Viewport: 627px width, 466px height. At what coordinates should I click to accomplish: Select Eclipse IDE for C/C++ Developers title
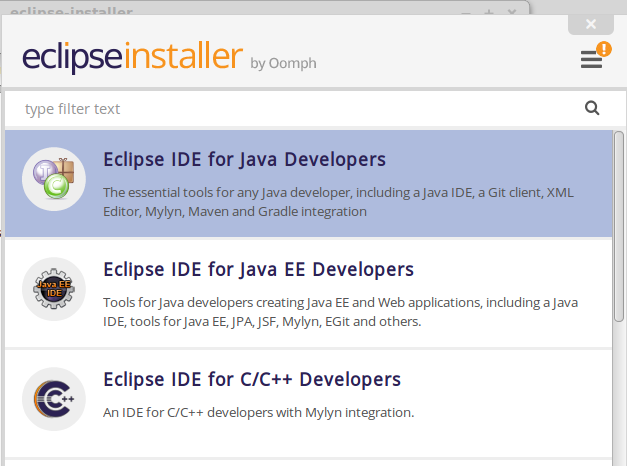click(252, 379)
